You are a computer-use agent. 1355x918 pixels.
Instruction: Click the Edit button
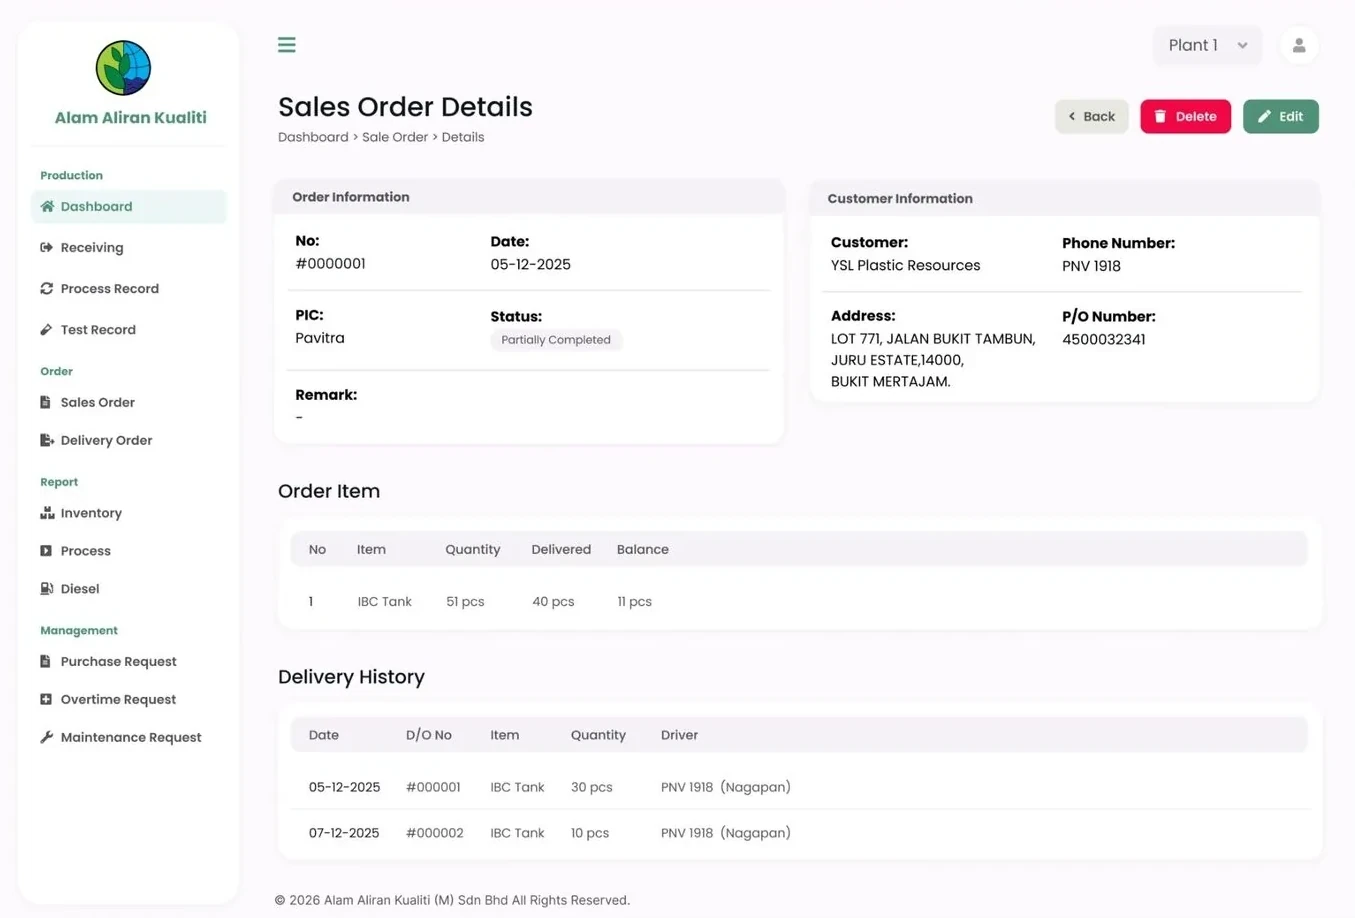point(1281,117)
